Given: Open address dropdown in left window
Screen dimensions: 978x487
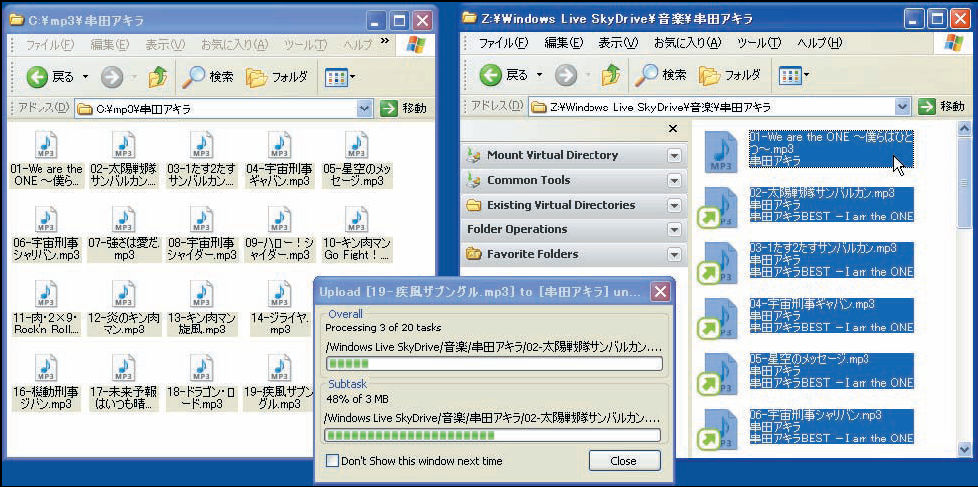Looking at the screenshot, I should [365, 108].
